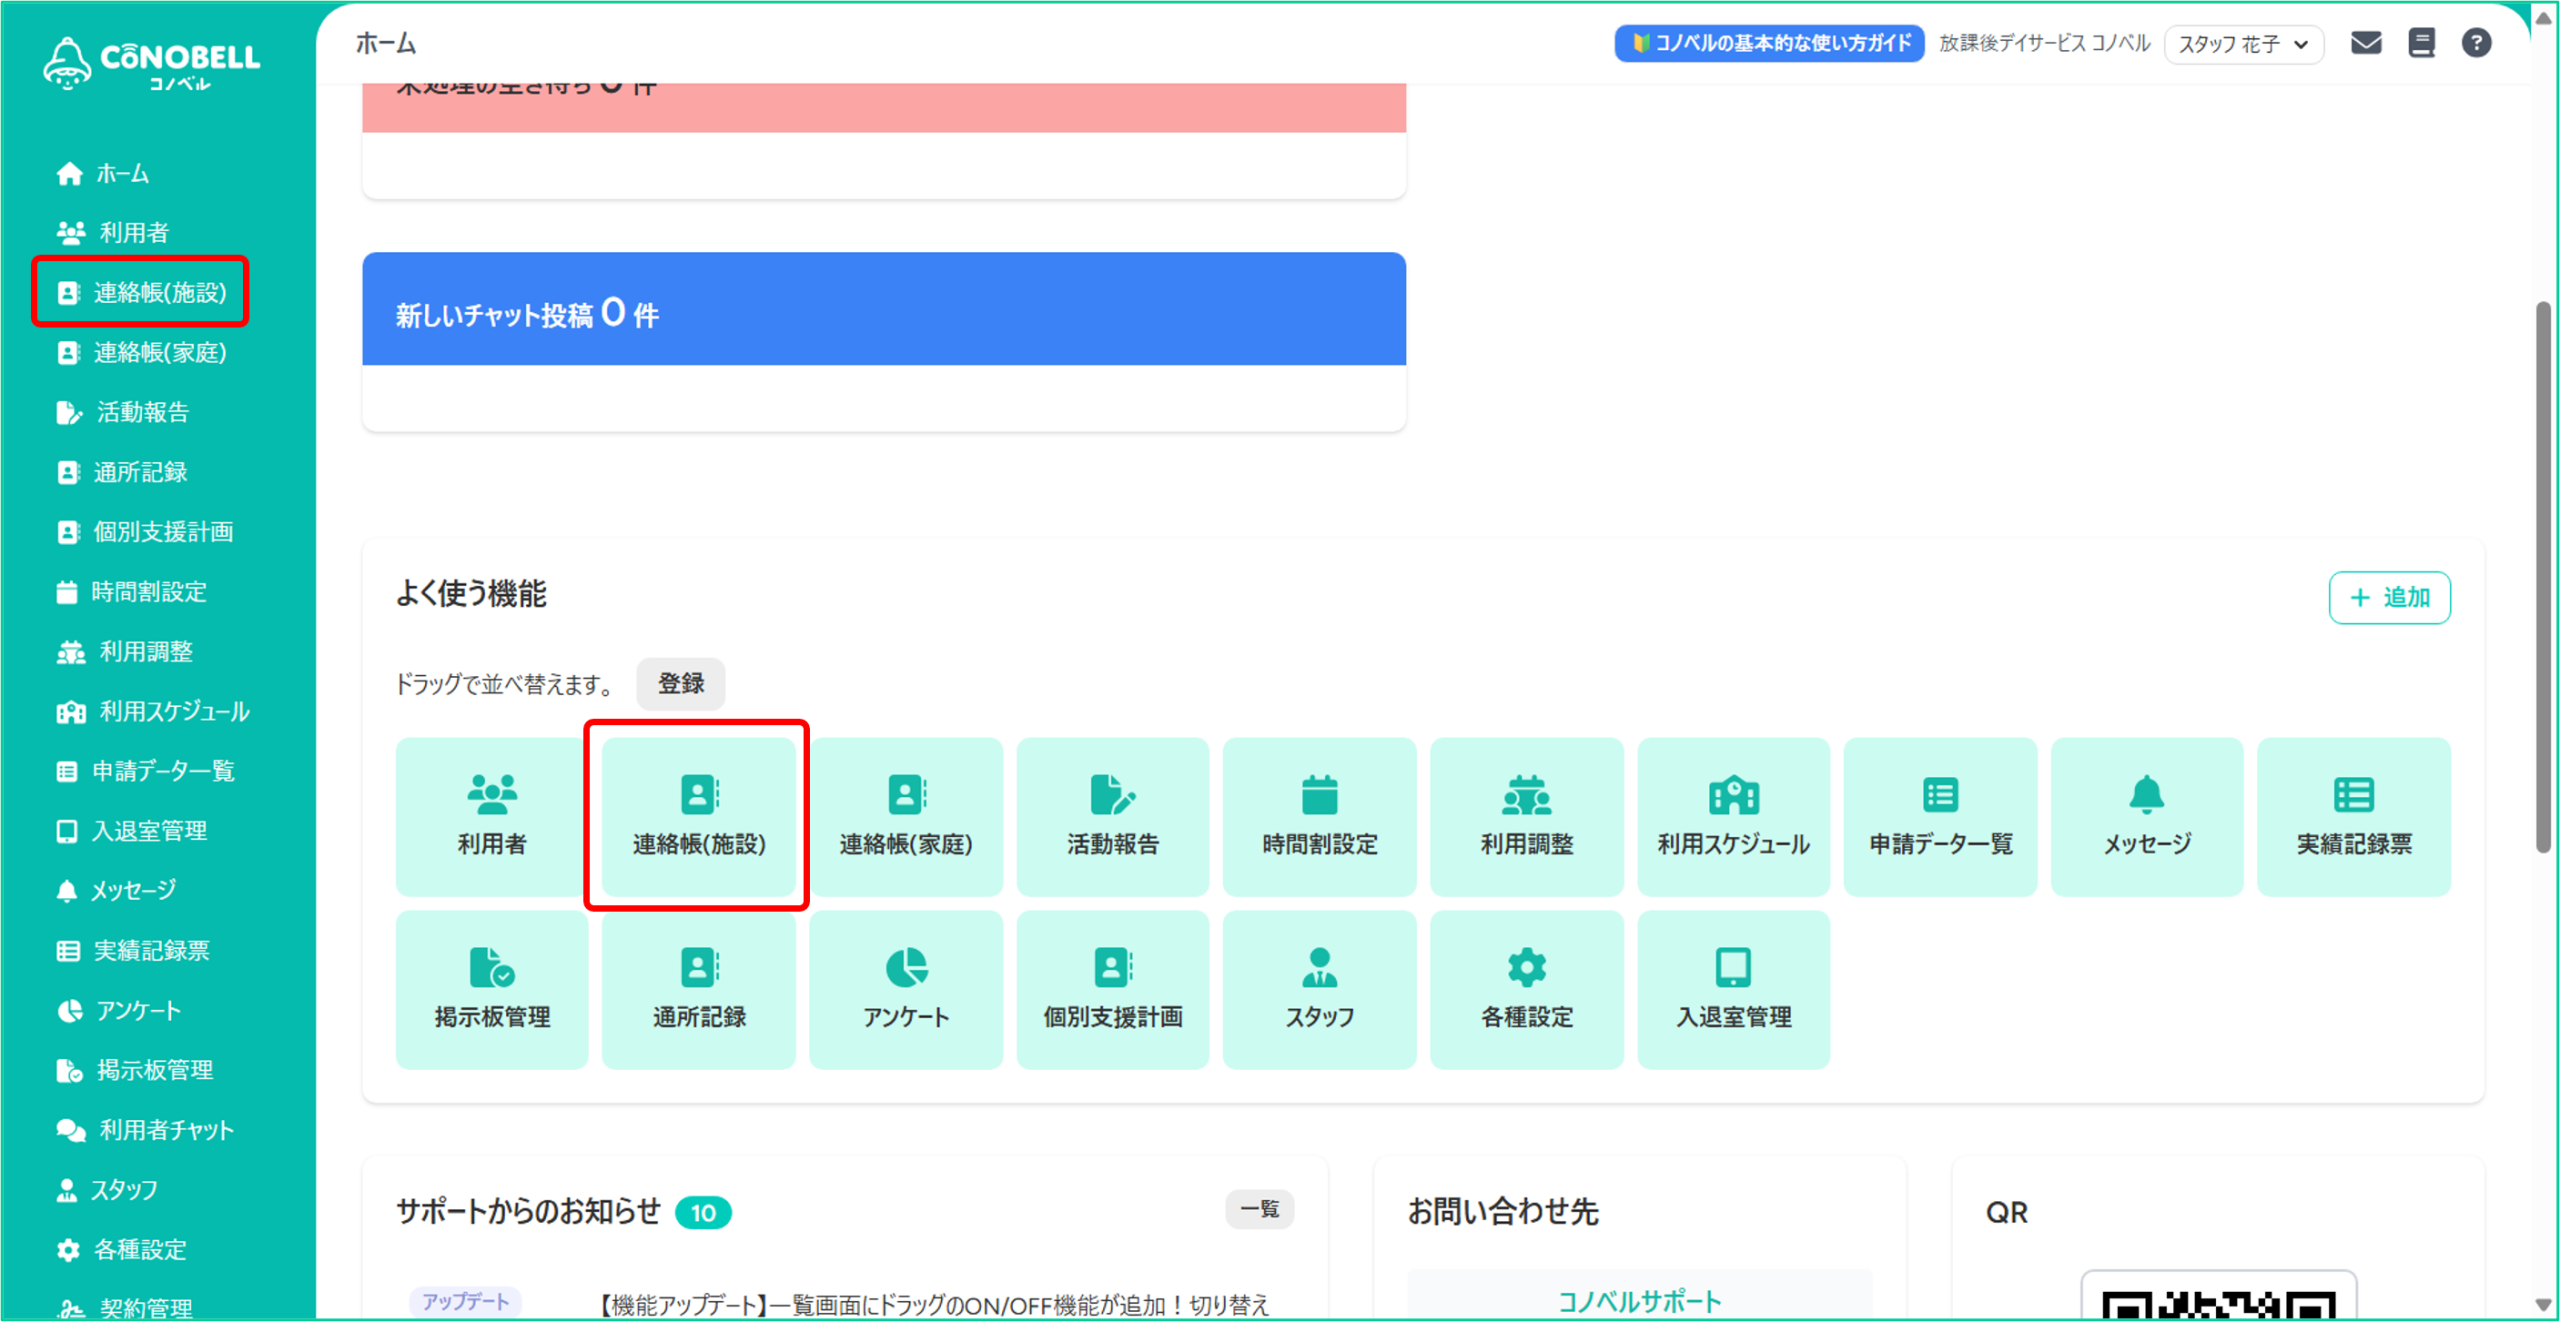Click the 登録 button

[x=680, y=684]
